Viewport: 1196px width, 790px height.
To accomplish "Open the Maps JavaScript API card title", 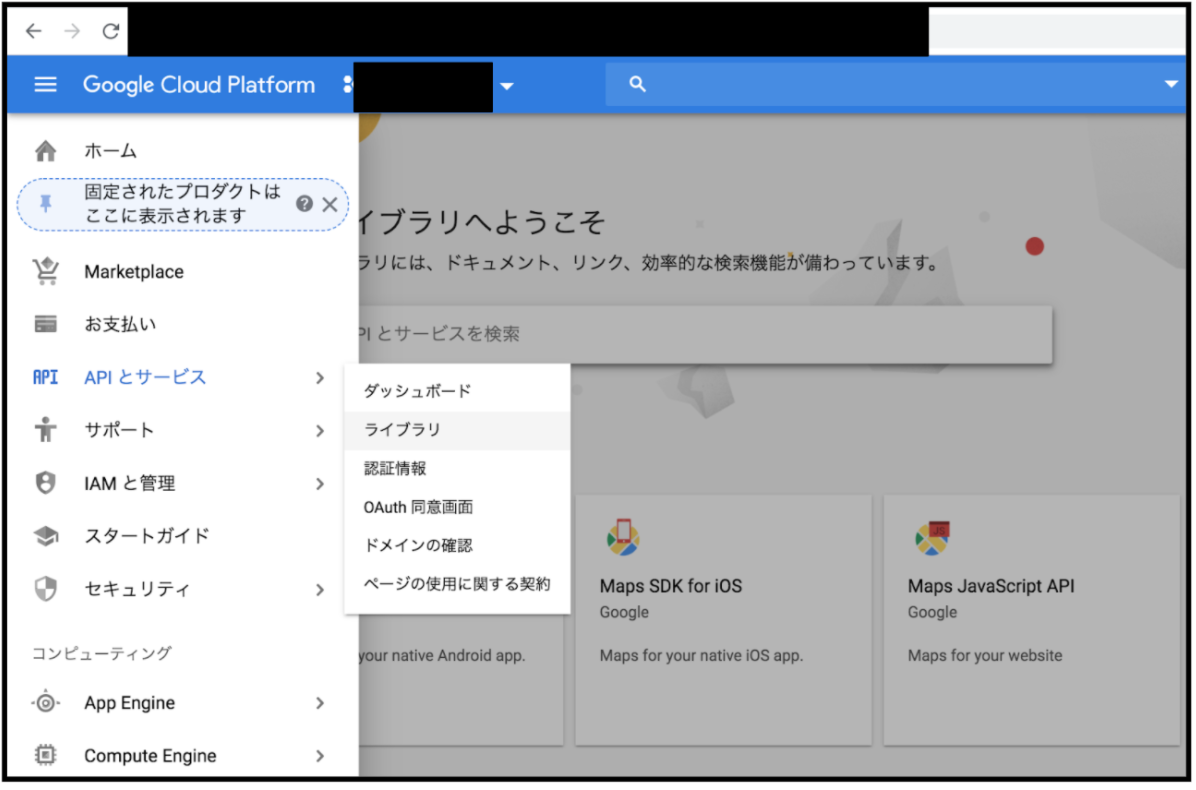I will pyautogui.click(x=992, y=587).
